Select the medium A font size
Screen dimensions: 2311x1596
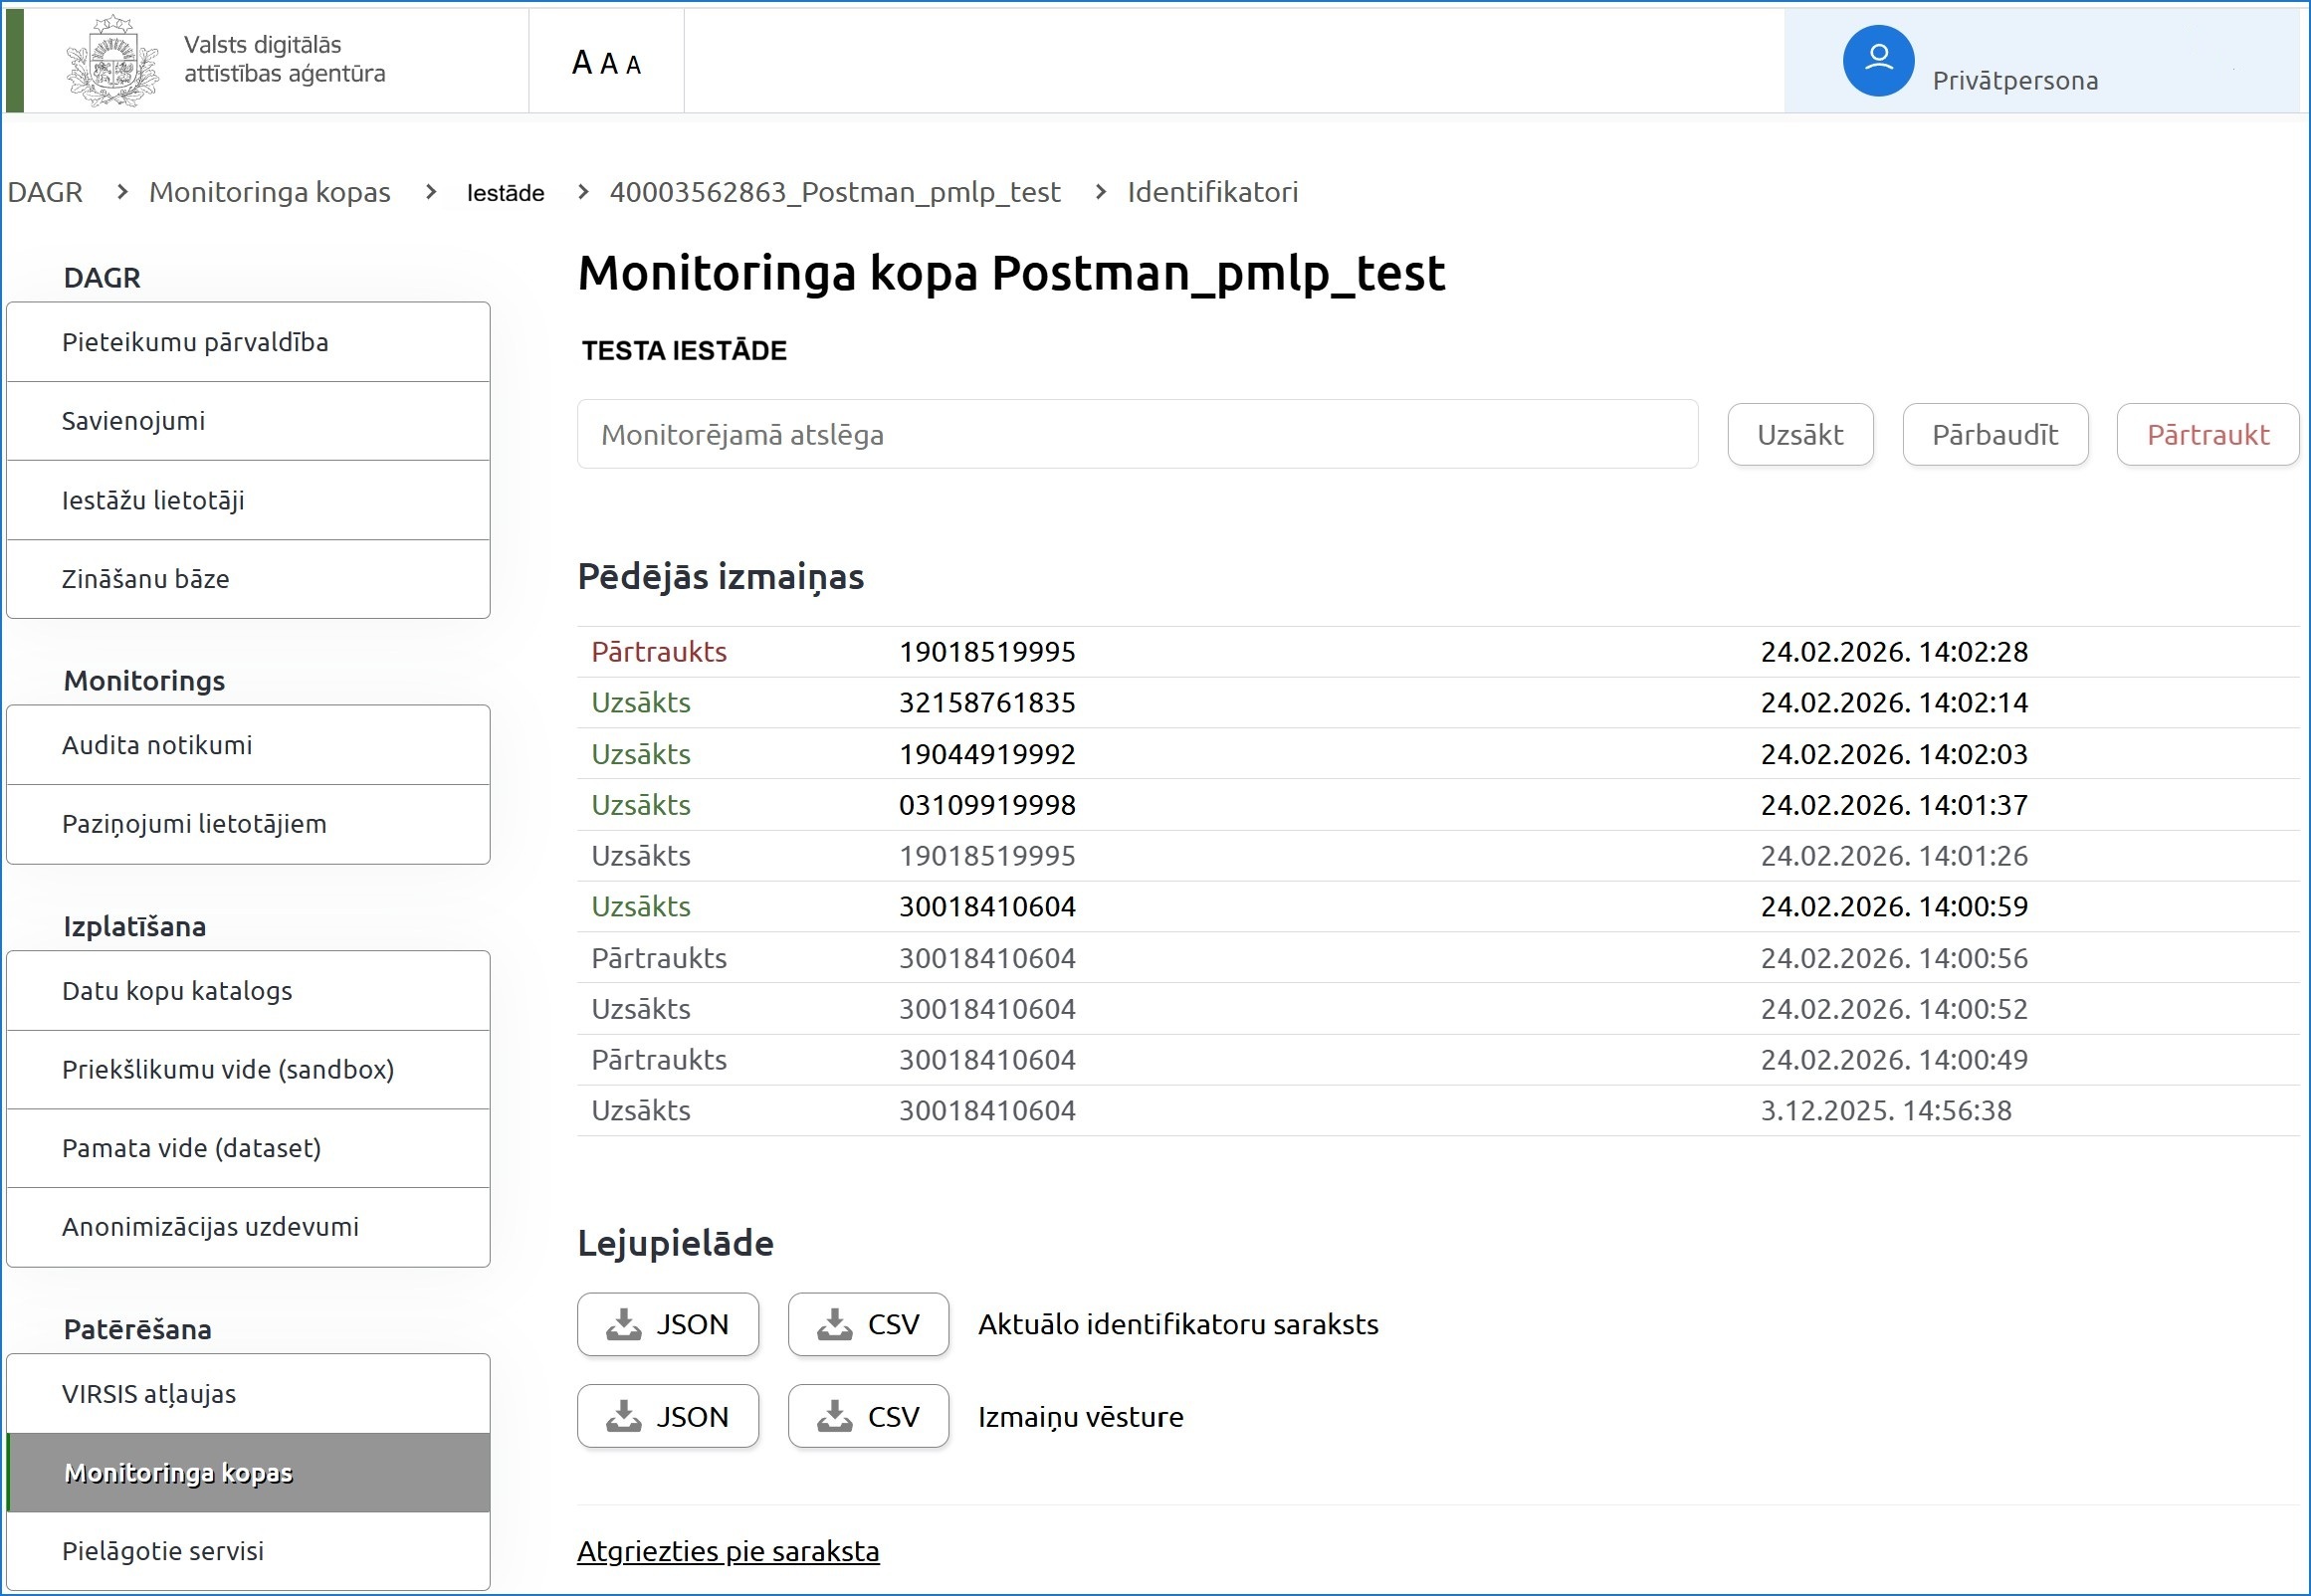point(609,65)
